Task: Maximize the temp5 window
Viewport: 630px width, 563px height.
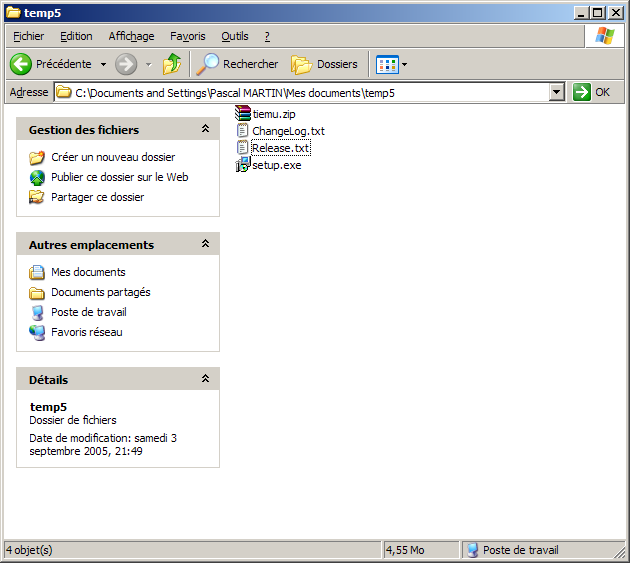Action: (x=597, y=13)
